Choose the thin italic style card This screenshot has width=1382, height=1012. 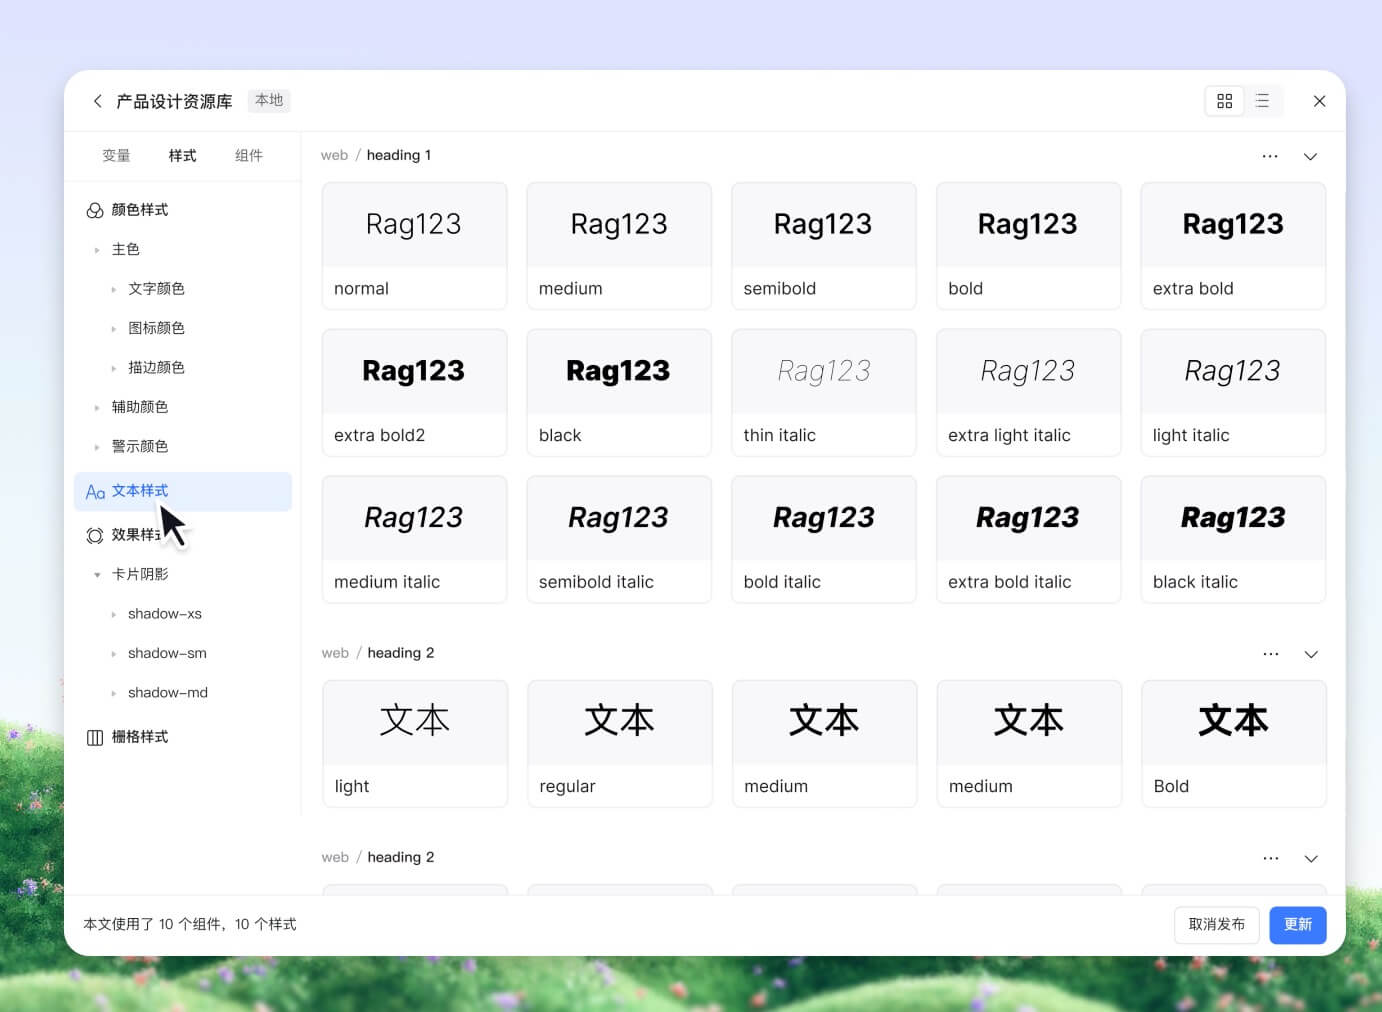pos(823,393)
